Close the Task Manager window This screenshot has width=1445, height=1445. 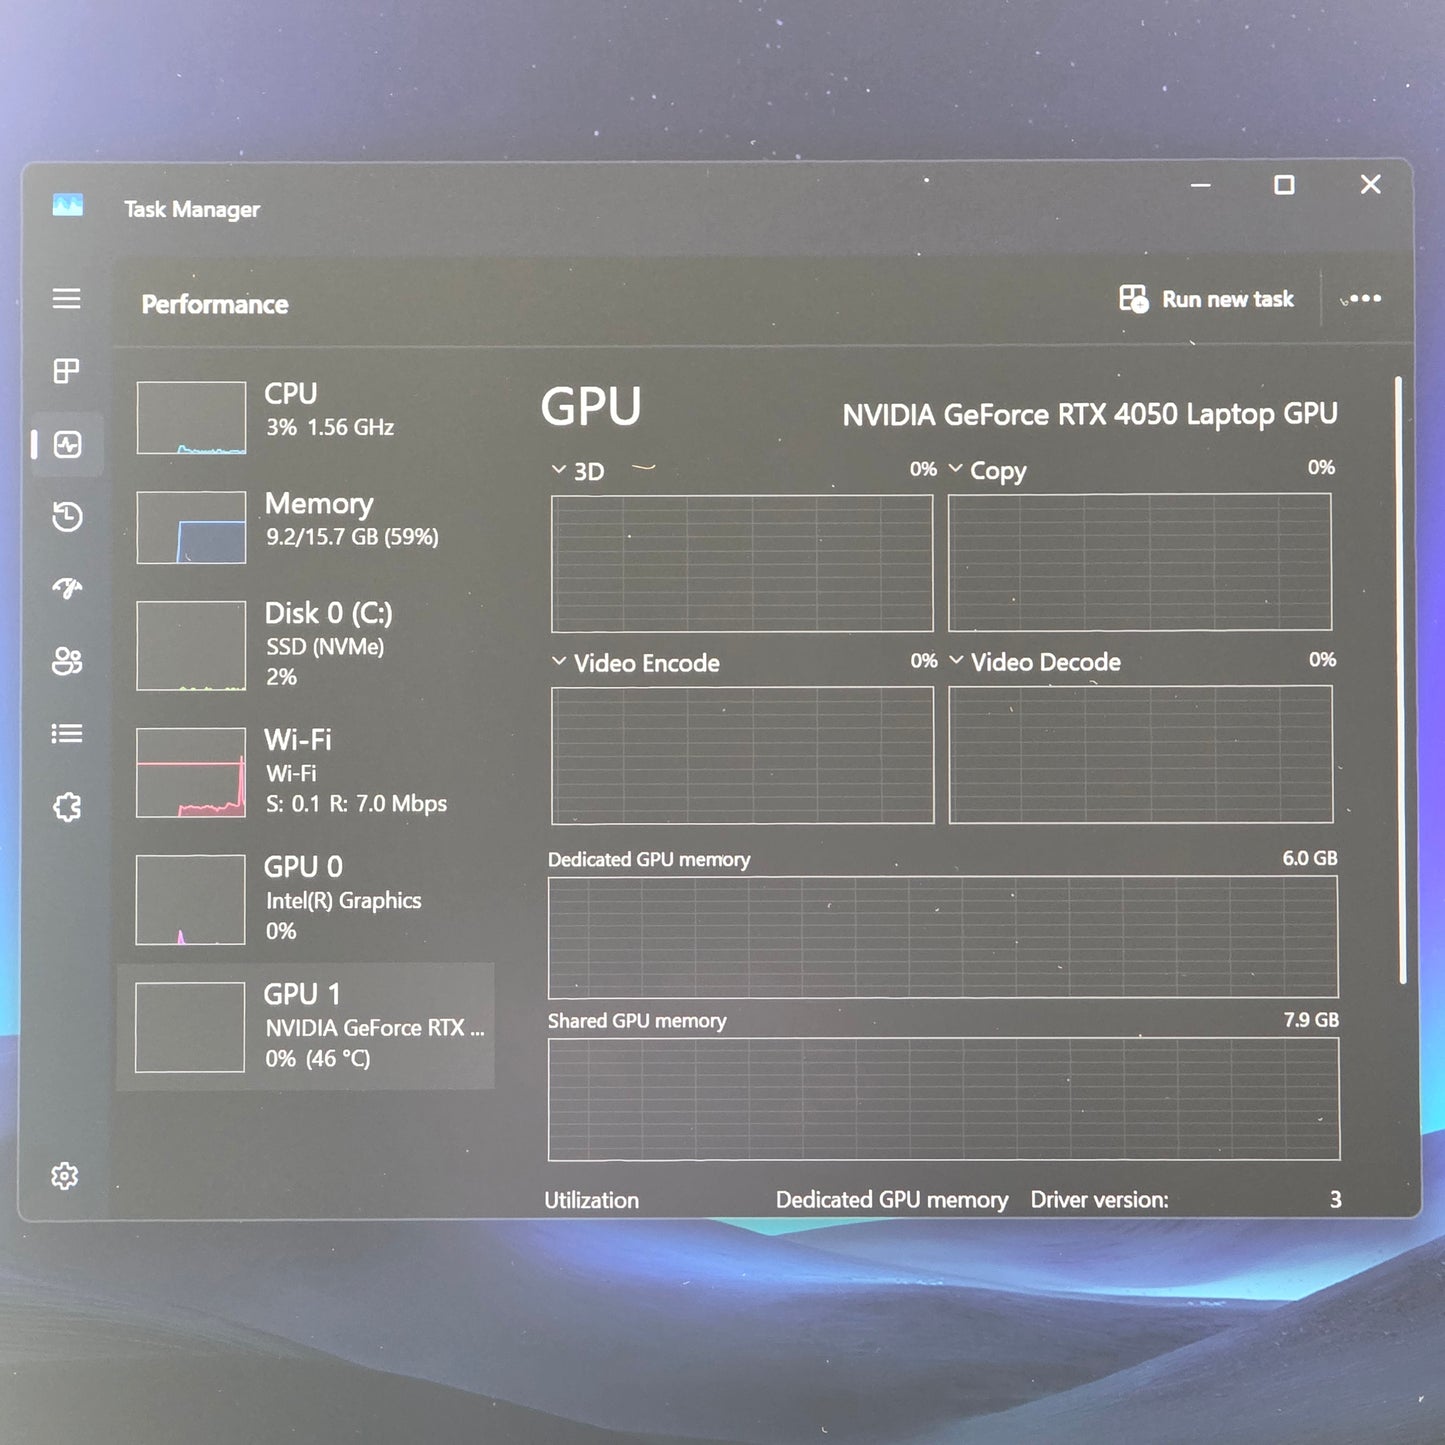pyautogui.click(x=1371, y=184)
